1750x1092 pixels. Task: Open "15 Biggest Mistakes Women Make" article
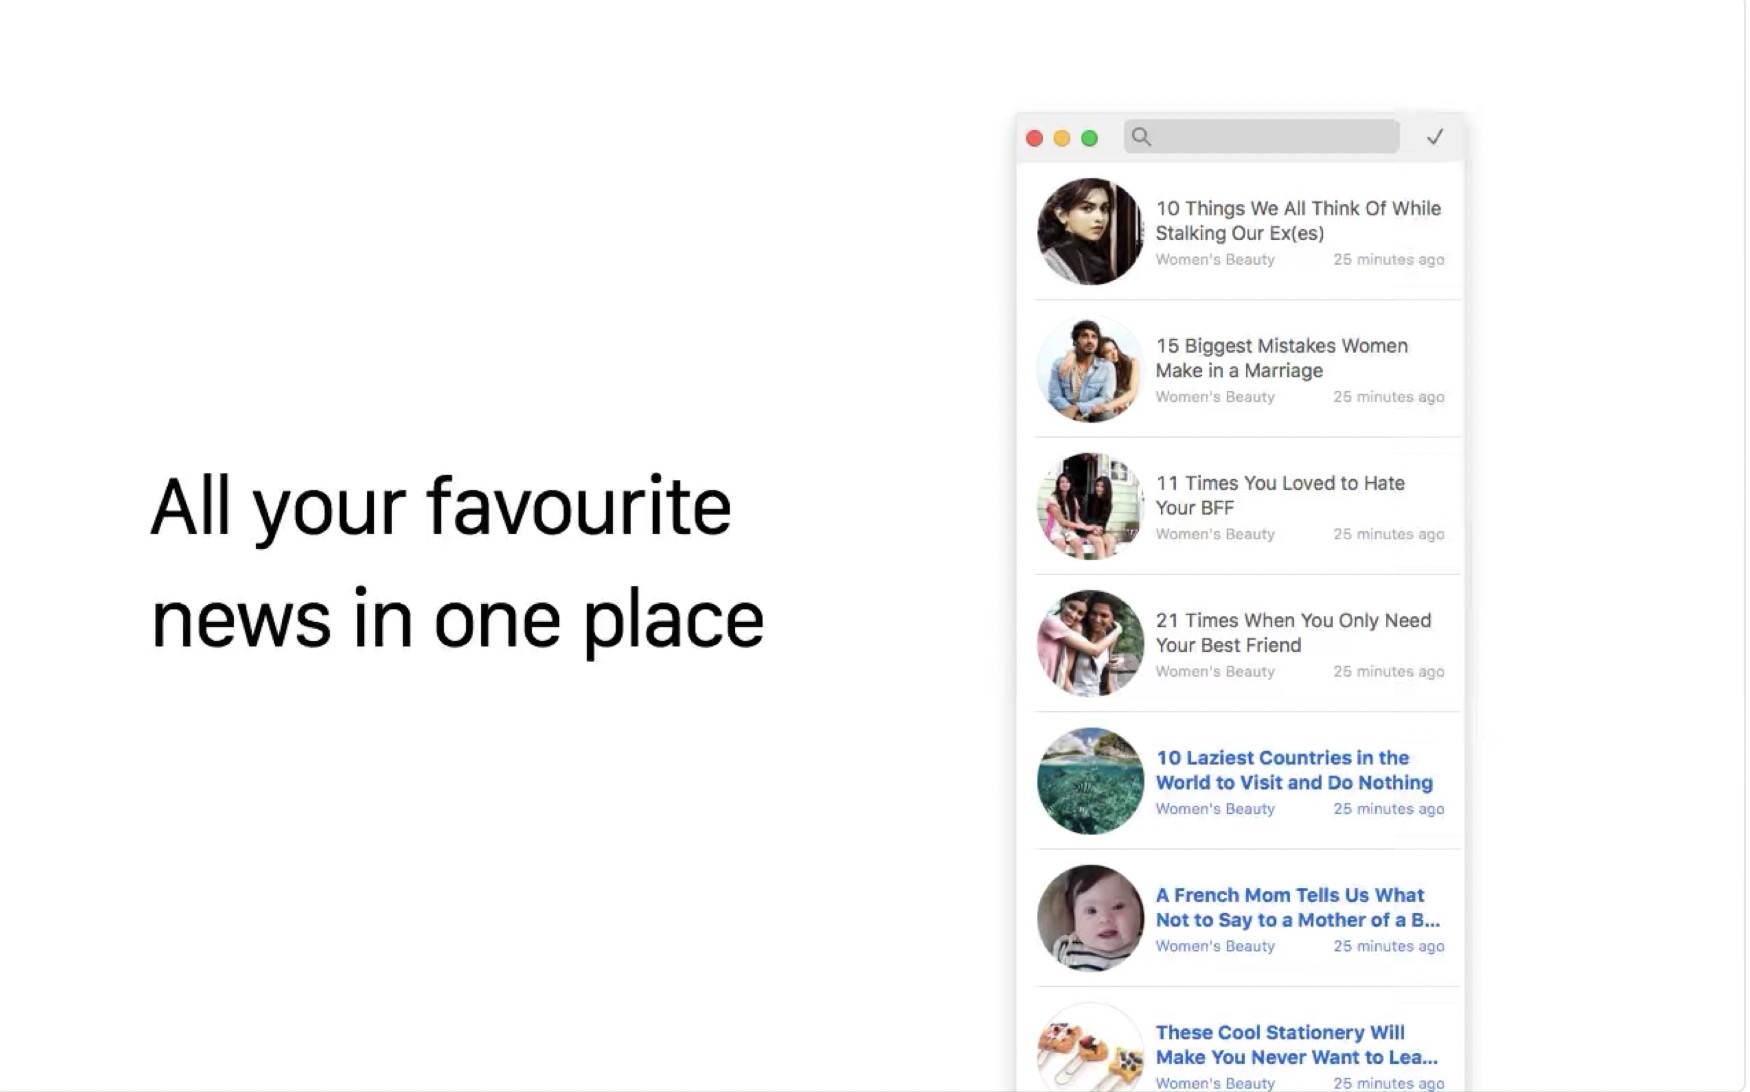(1281, 358)
